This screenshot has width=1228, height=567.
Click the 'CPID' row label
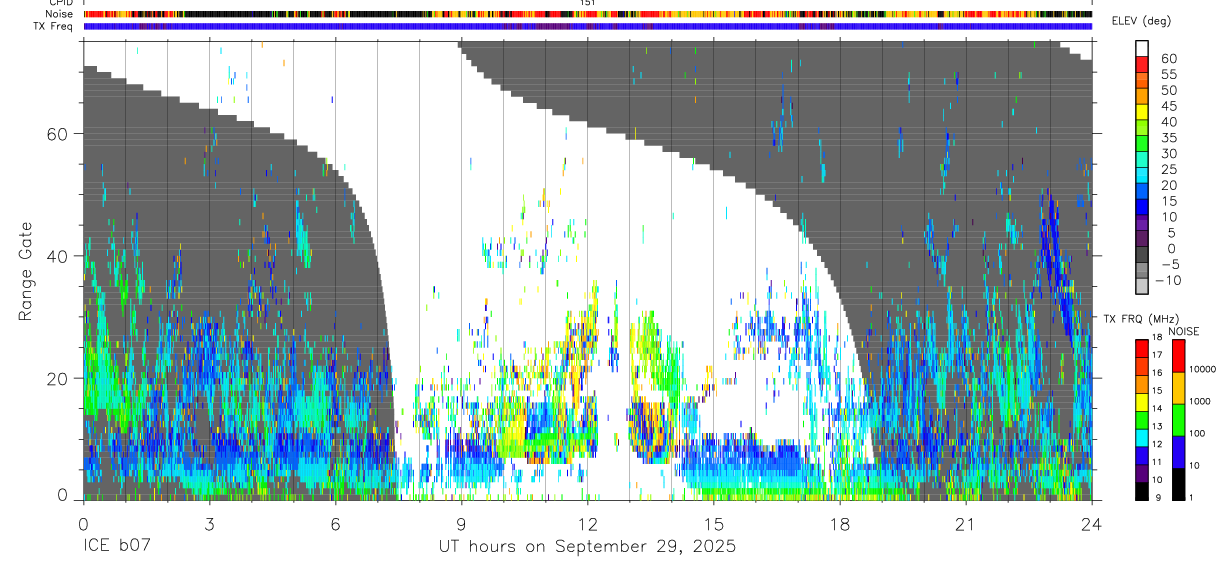coord(60,3)
